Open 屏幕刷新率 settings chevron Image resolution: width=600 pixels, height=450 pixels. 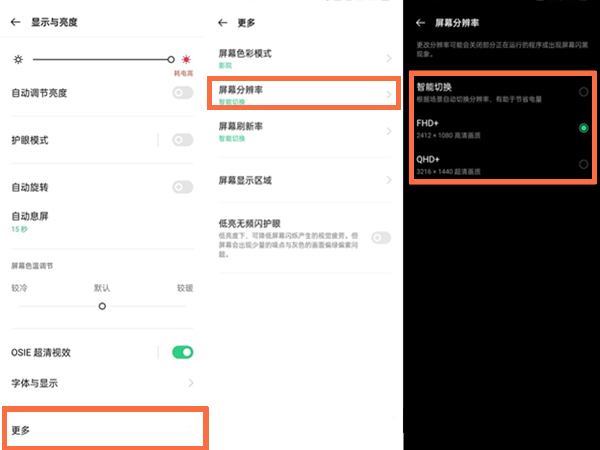[x=389, y=132]
